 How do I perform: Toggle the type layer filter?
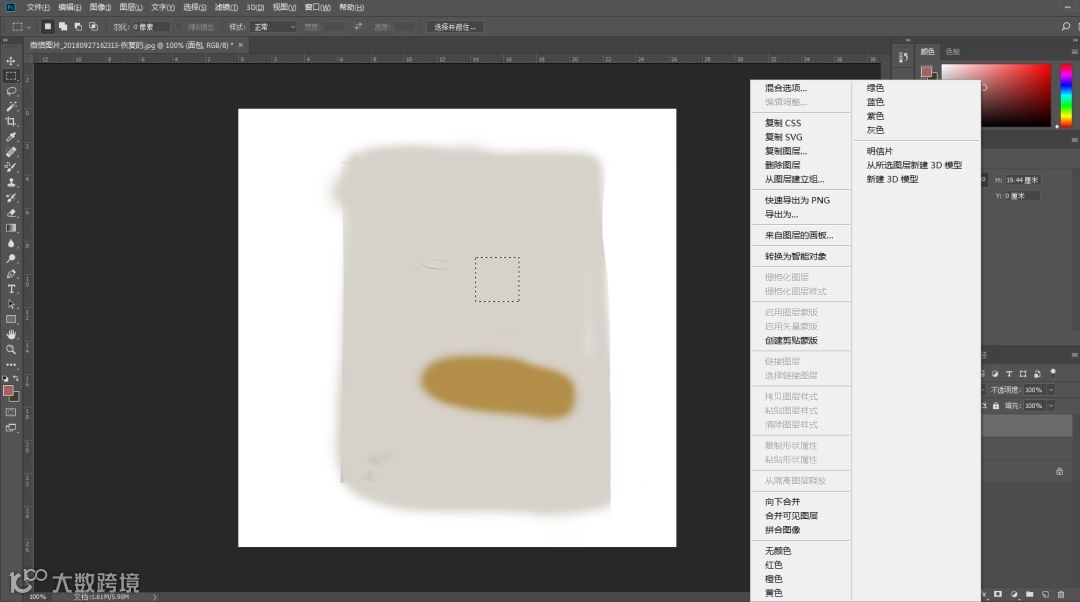tap(1009, 374)
